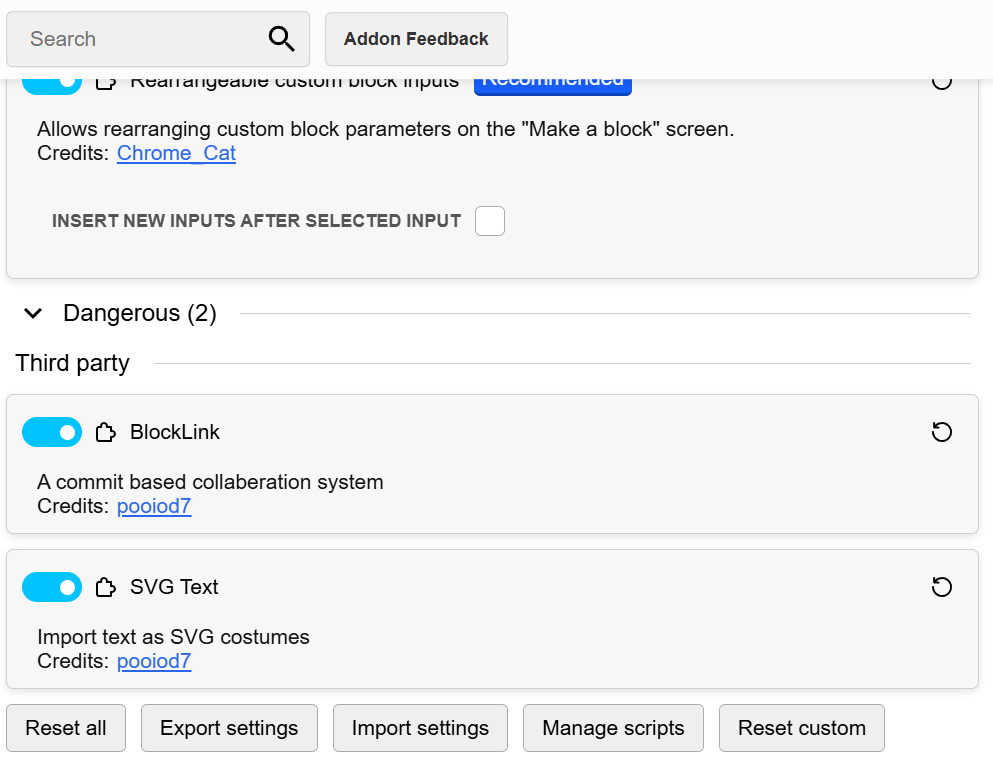This screenshot has width=993, height=763.
Task: Collapse the Dangerous (2) section
Action: click(34, 314)
